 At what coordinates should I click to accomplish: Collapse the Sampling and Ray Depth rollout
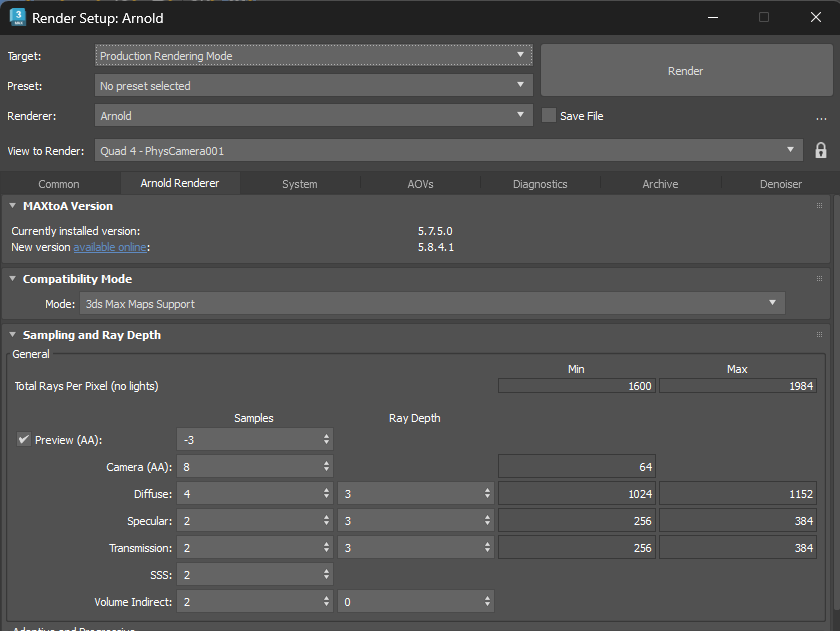pos(13,335)
